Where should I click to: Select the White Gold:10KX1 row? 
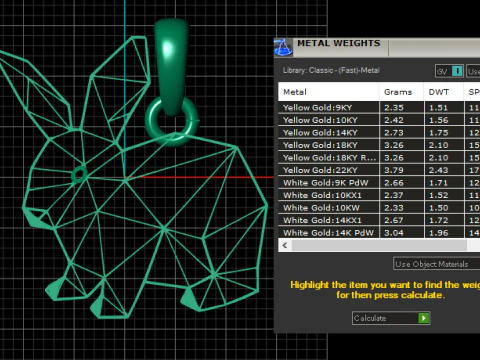[x=379, y=195]
